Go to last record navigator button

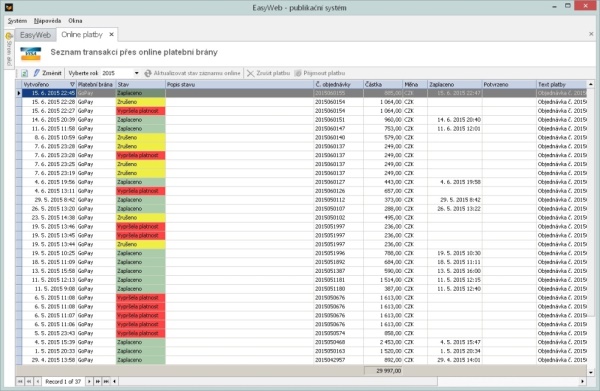pos(106,381)
